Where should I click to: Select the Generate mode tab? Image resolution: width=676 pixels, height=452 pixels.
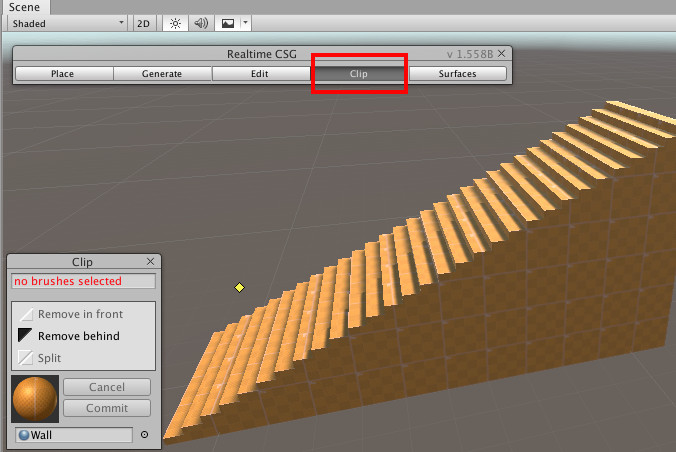pos(162,74)
